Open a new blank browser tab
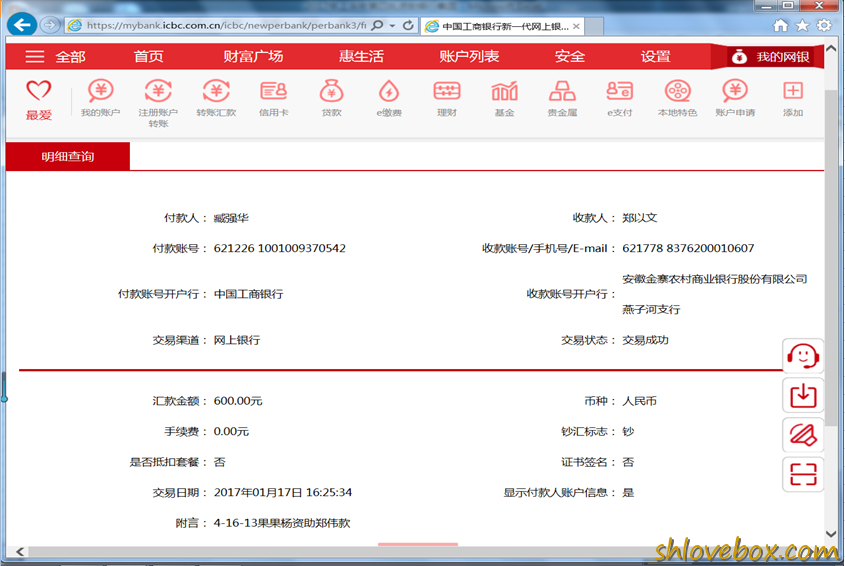The height and width of the screenshot is (566, 845). (x=593, y=26)
